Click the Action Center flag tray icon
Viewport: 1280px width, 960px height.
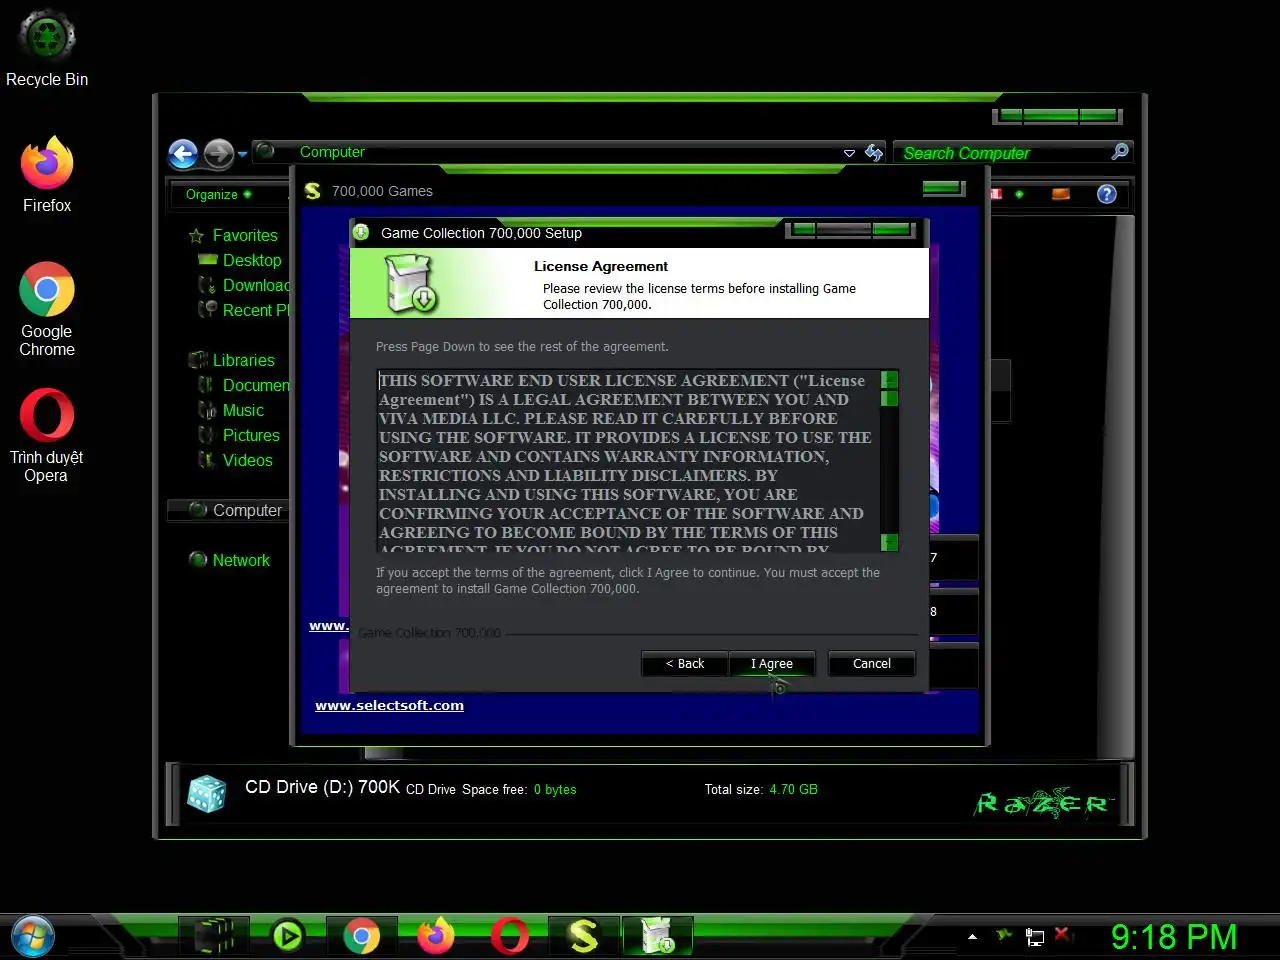tap(1004, 936)
